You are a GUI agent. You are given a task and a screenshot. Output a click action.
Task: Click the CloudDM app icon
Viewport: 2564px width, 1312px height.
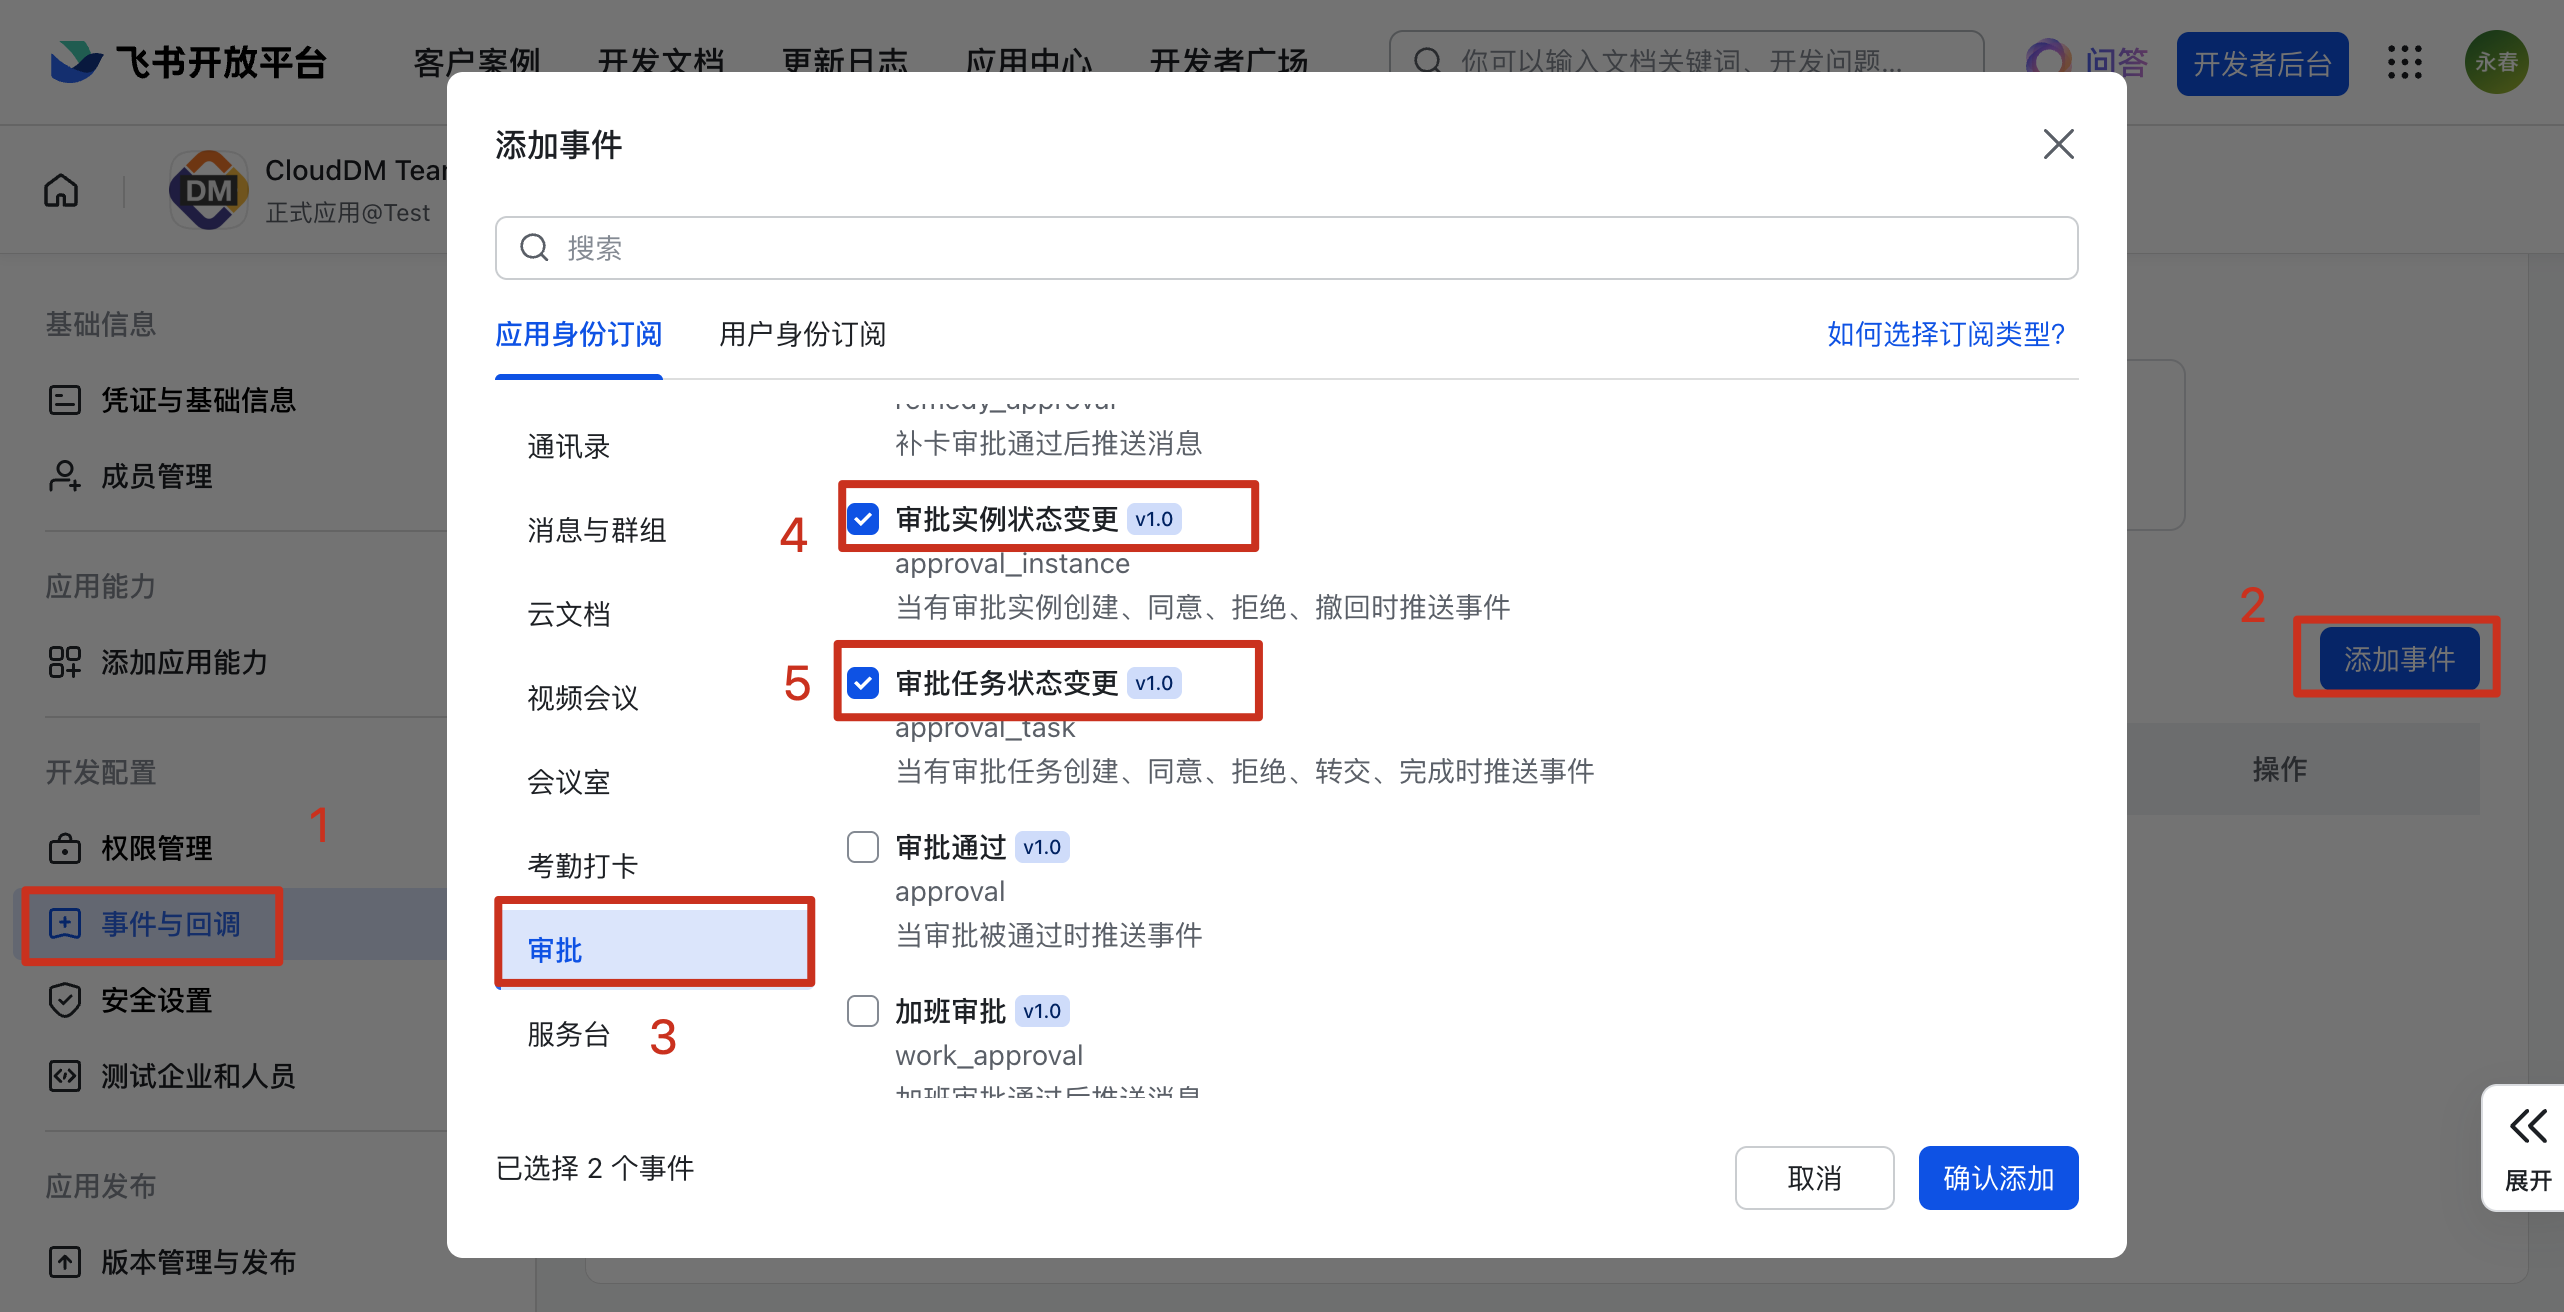(208, 190)
